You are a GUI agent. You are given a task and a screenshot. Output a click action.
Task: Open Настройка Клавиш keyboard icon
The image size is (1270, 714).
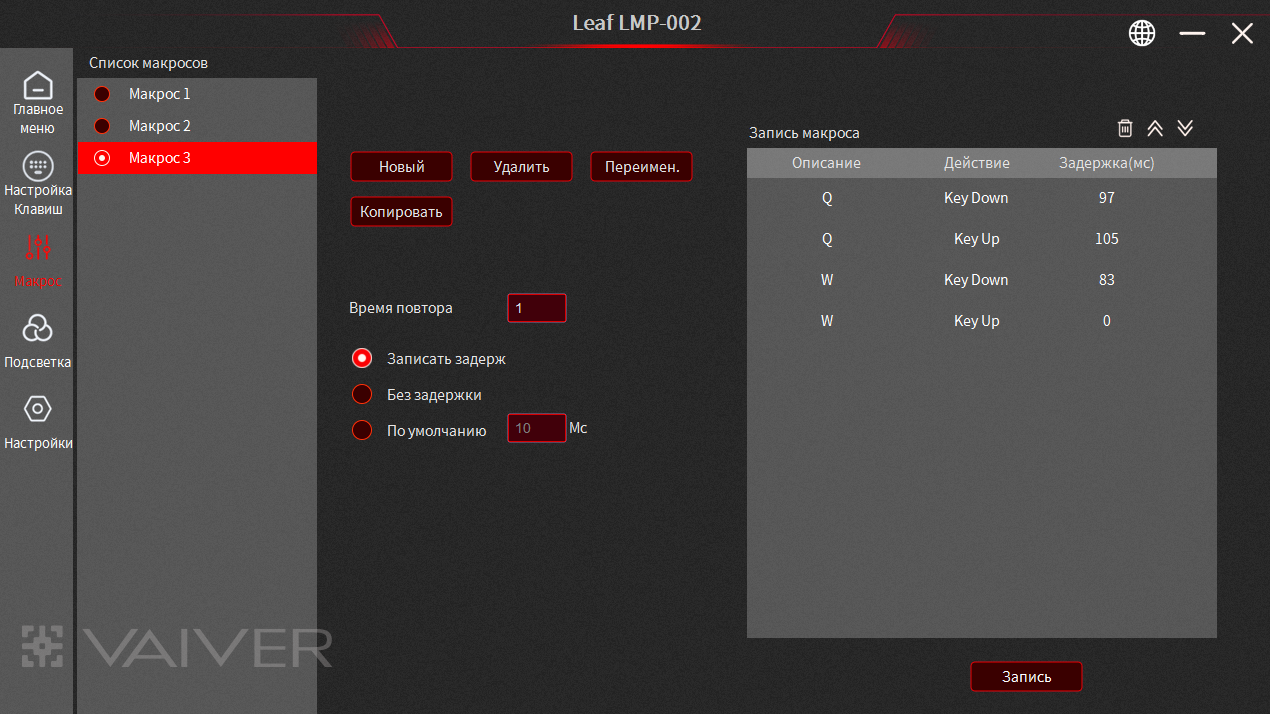pyautogui.click(x=37, y=166)
